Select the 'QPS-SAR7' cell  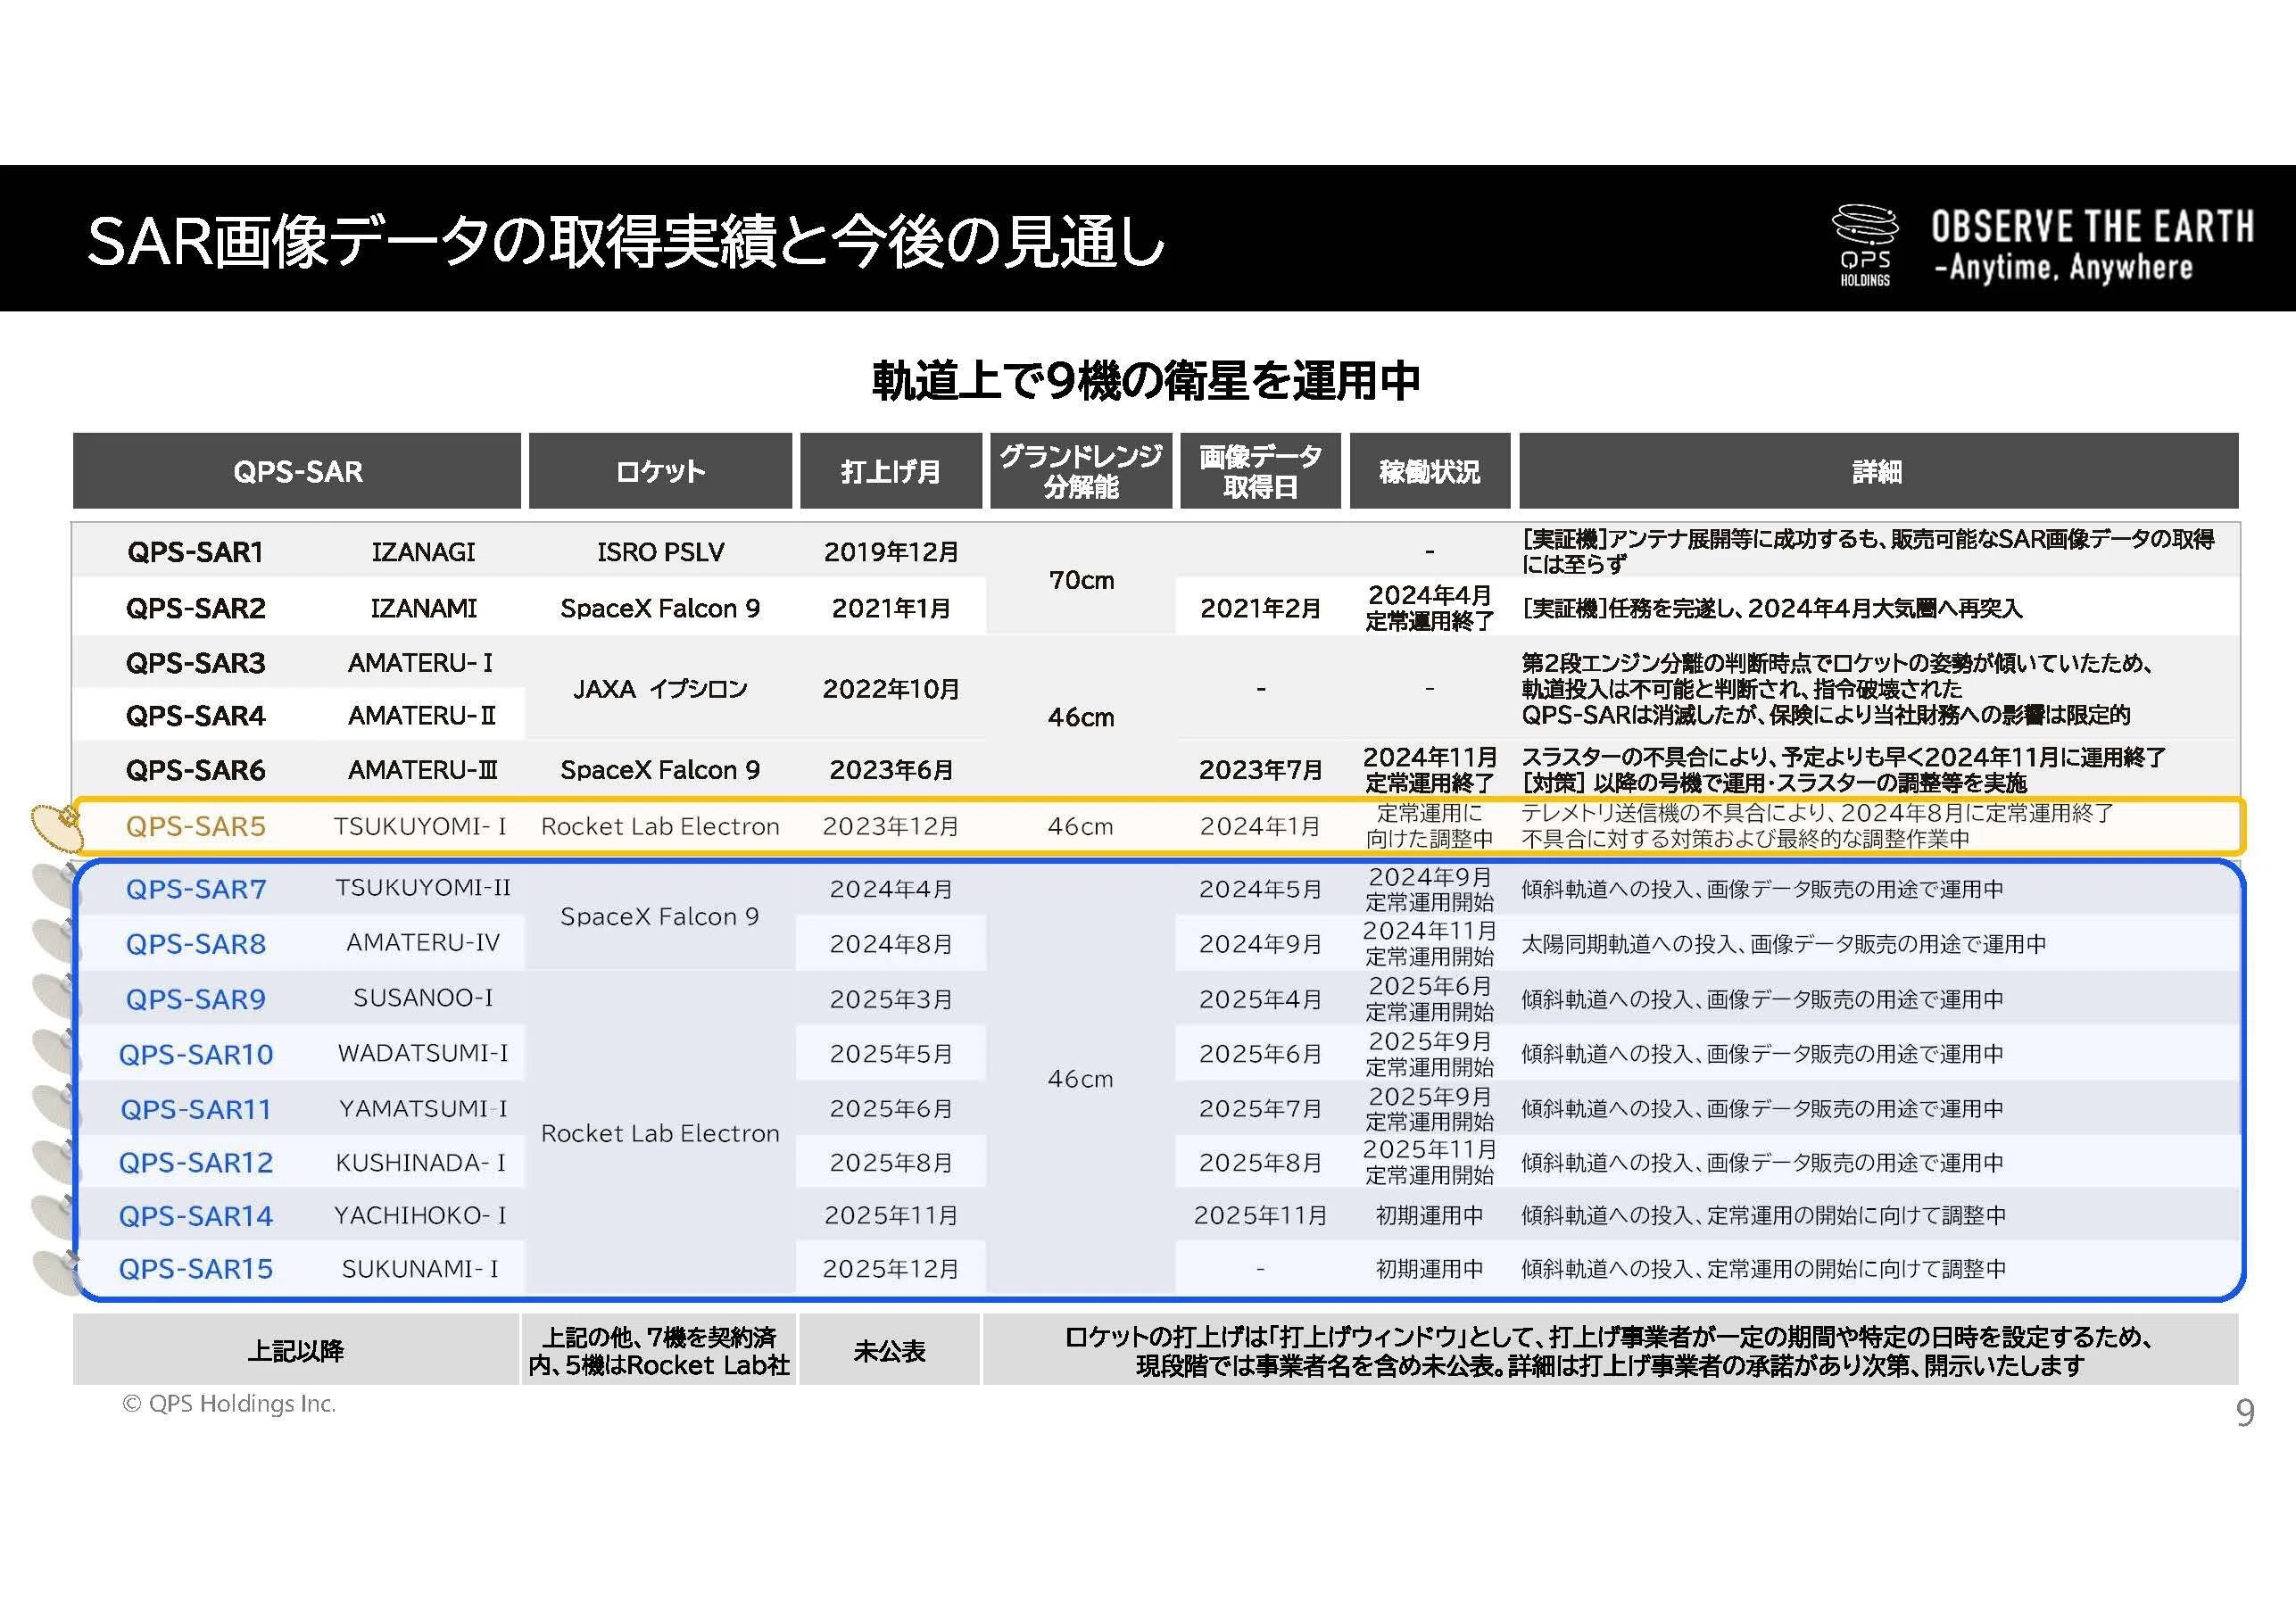click(x=195, y=889)
